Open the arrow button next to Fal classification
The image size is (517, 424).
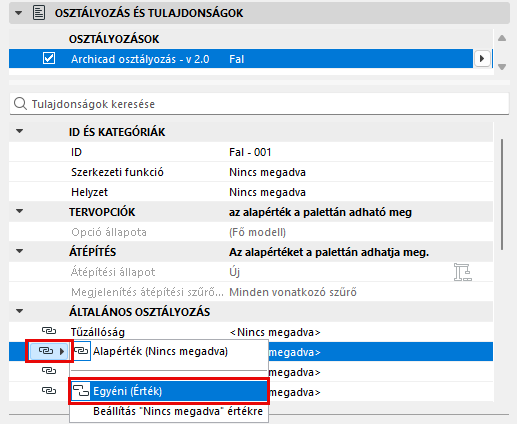point(482,59)
